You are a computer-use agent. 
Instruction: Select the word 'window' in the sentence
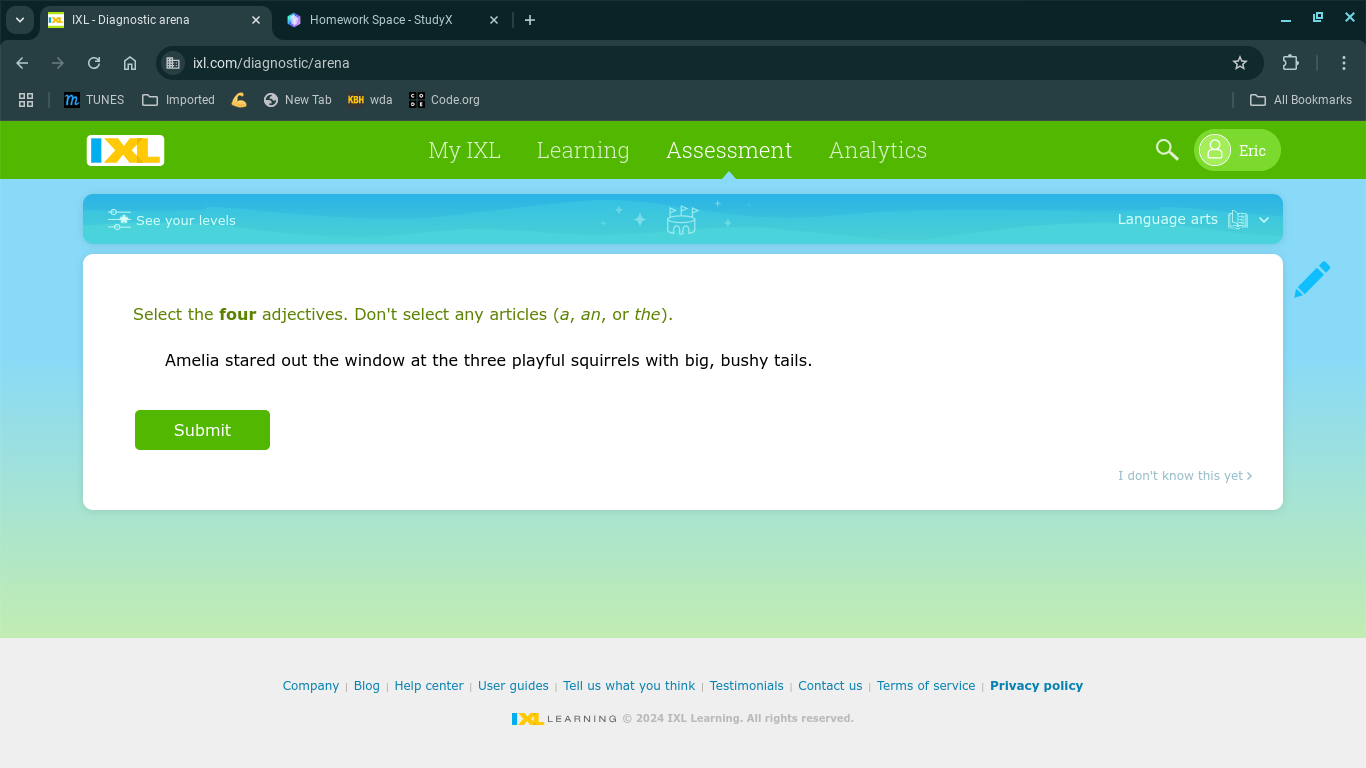[x=375, y=361]
